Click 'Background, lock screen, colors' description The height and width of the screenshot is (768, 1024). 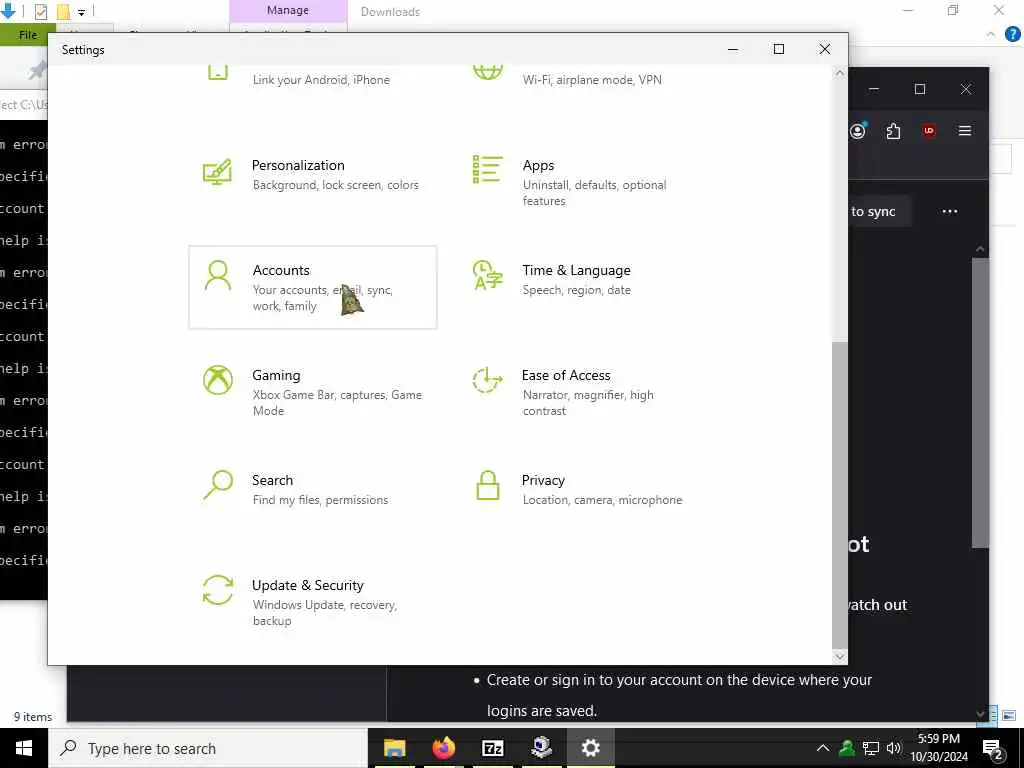click(x=335, y=185)
